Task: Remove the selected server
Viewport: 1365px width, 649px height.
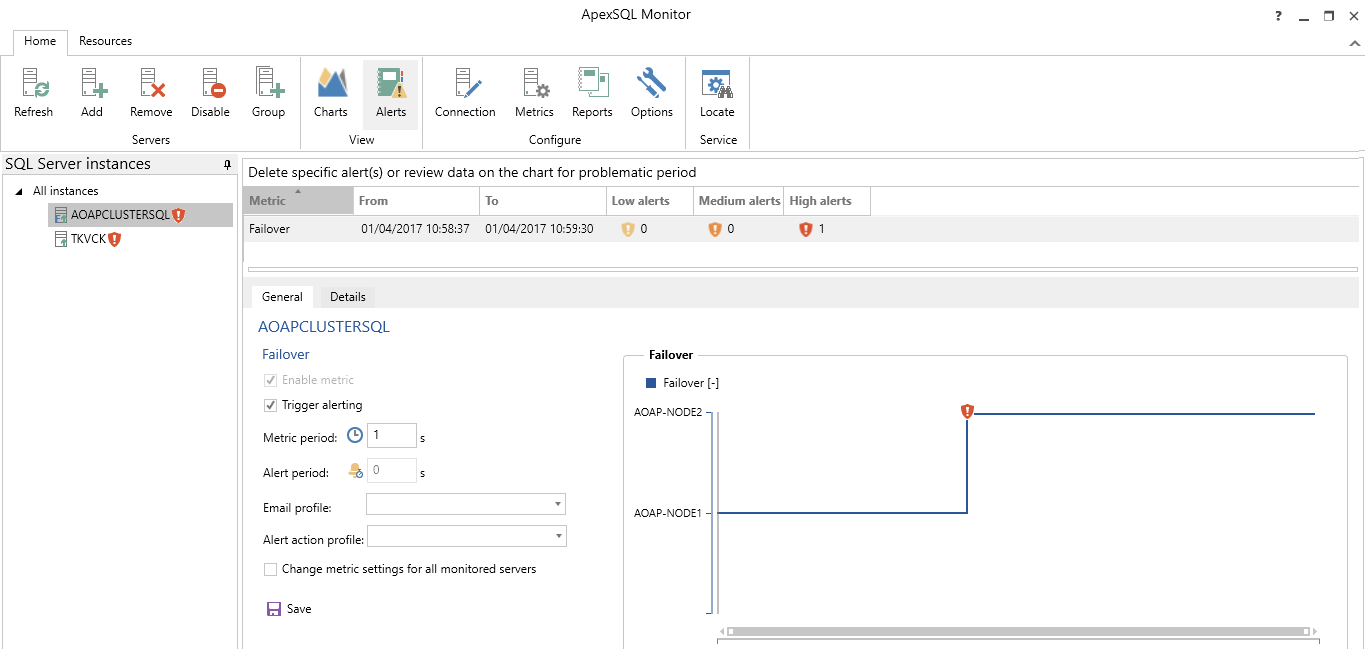Action: click(151, 92)
